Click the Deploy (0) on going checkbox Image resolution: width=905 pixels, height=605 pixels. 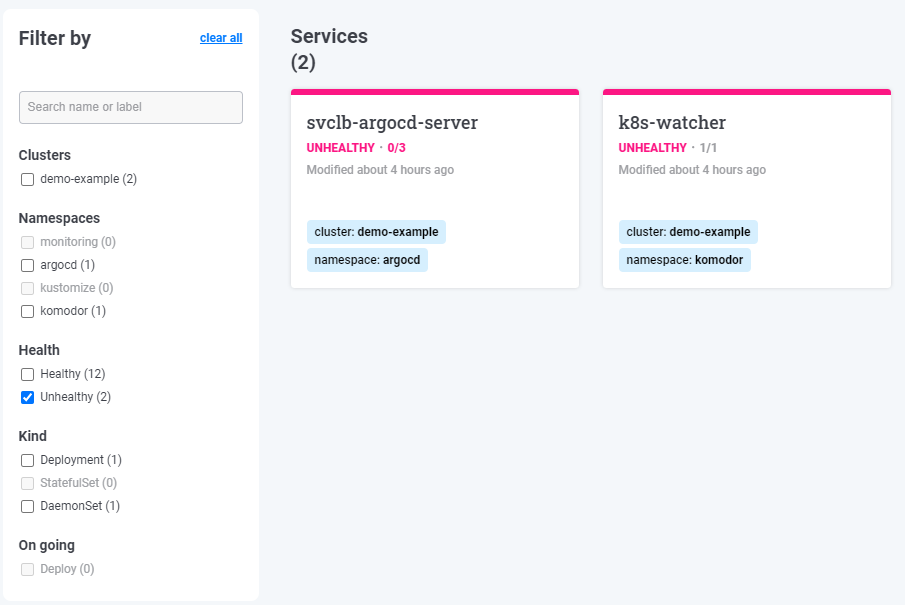point(27,570)
